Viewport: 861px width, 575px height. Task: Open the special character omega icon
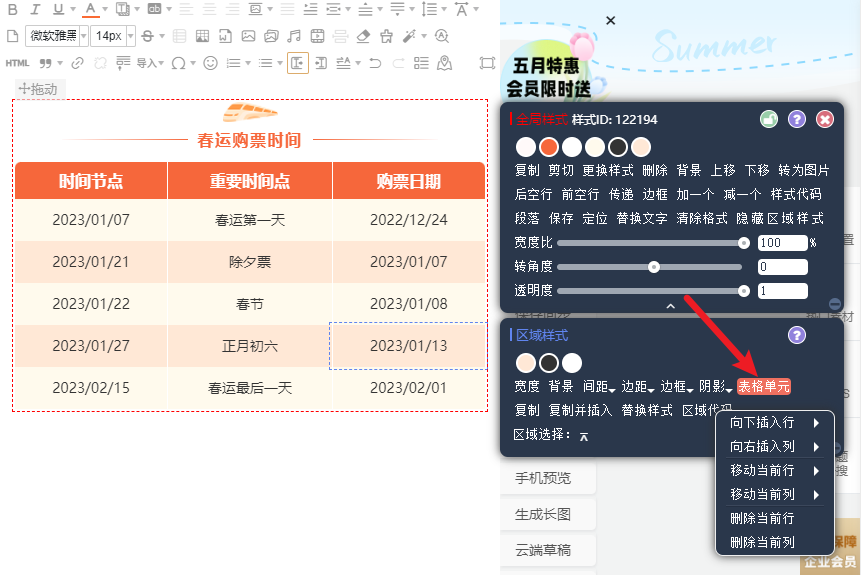[x=178, y=63]
